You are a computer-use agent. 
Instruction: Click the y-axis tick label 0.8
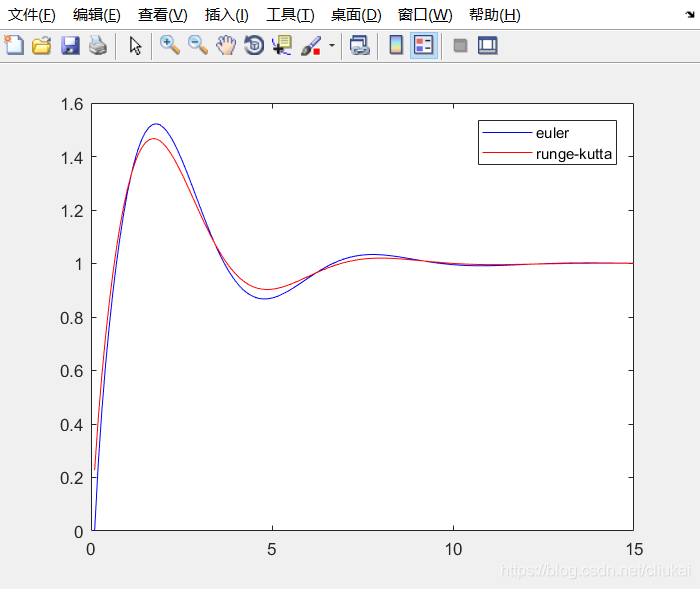[x=72, y=318]
